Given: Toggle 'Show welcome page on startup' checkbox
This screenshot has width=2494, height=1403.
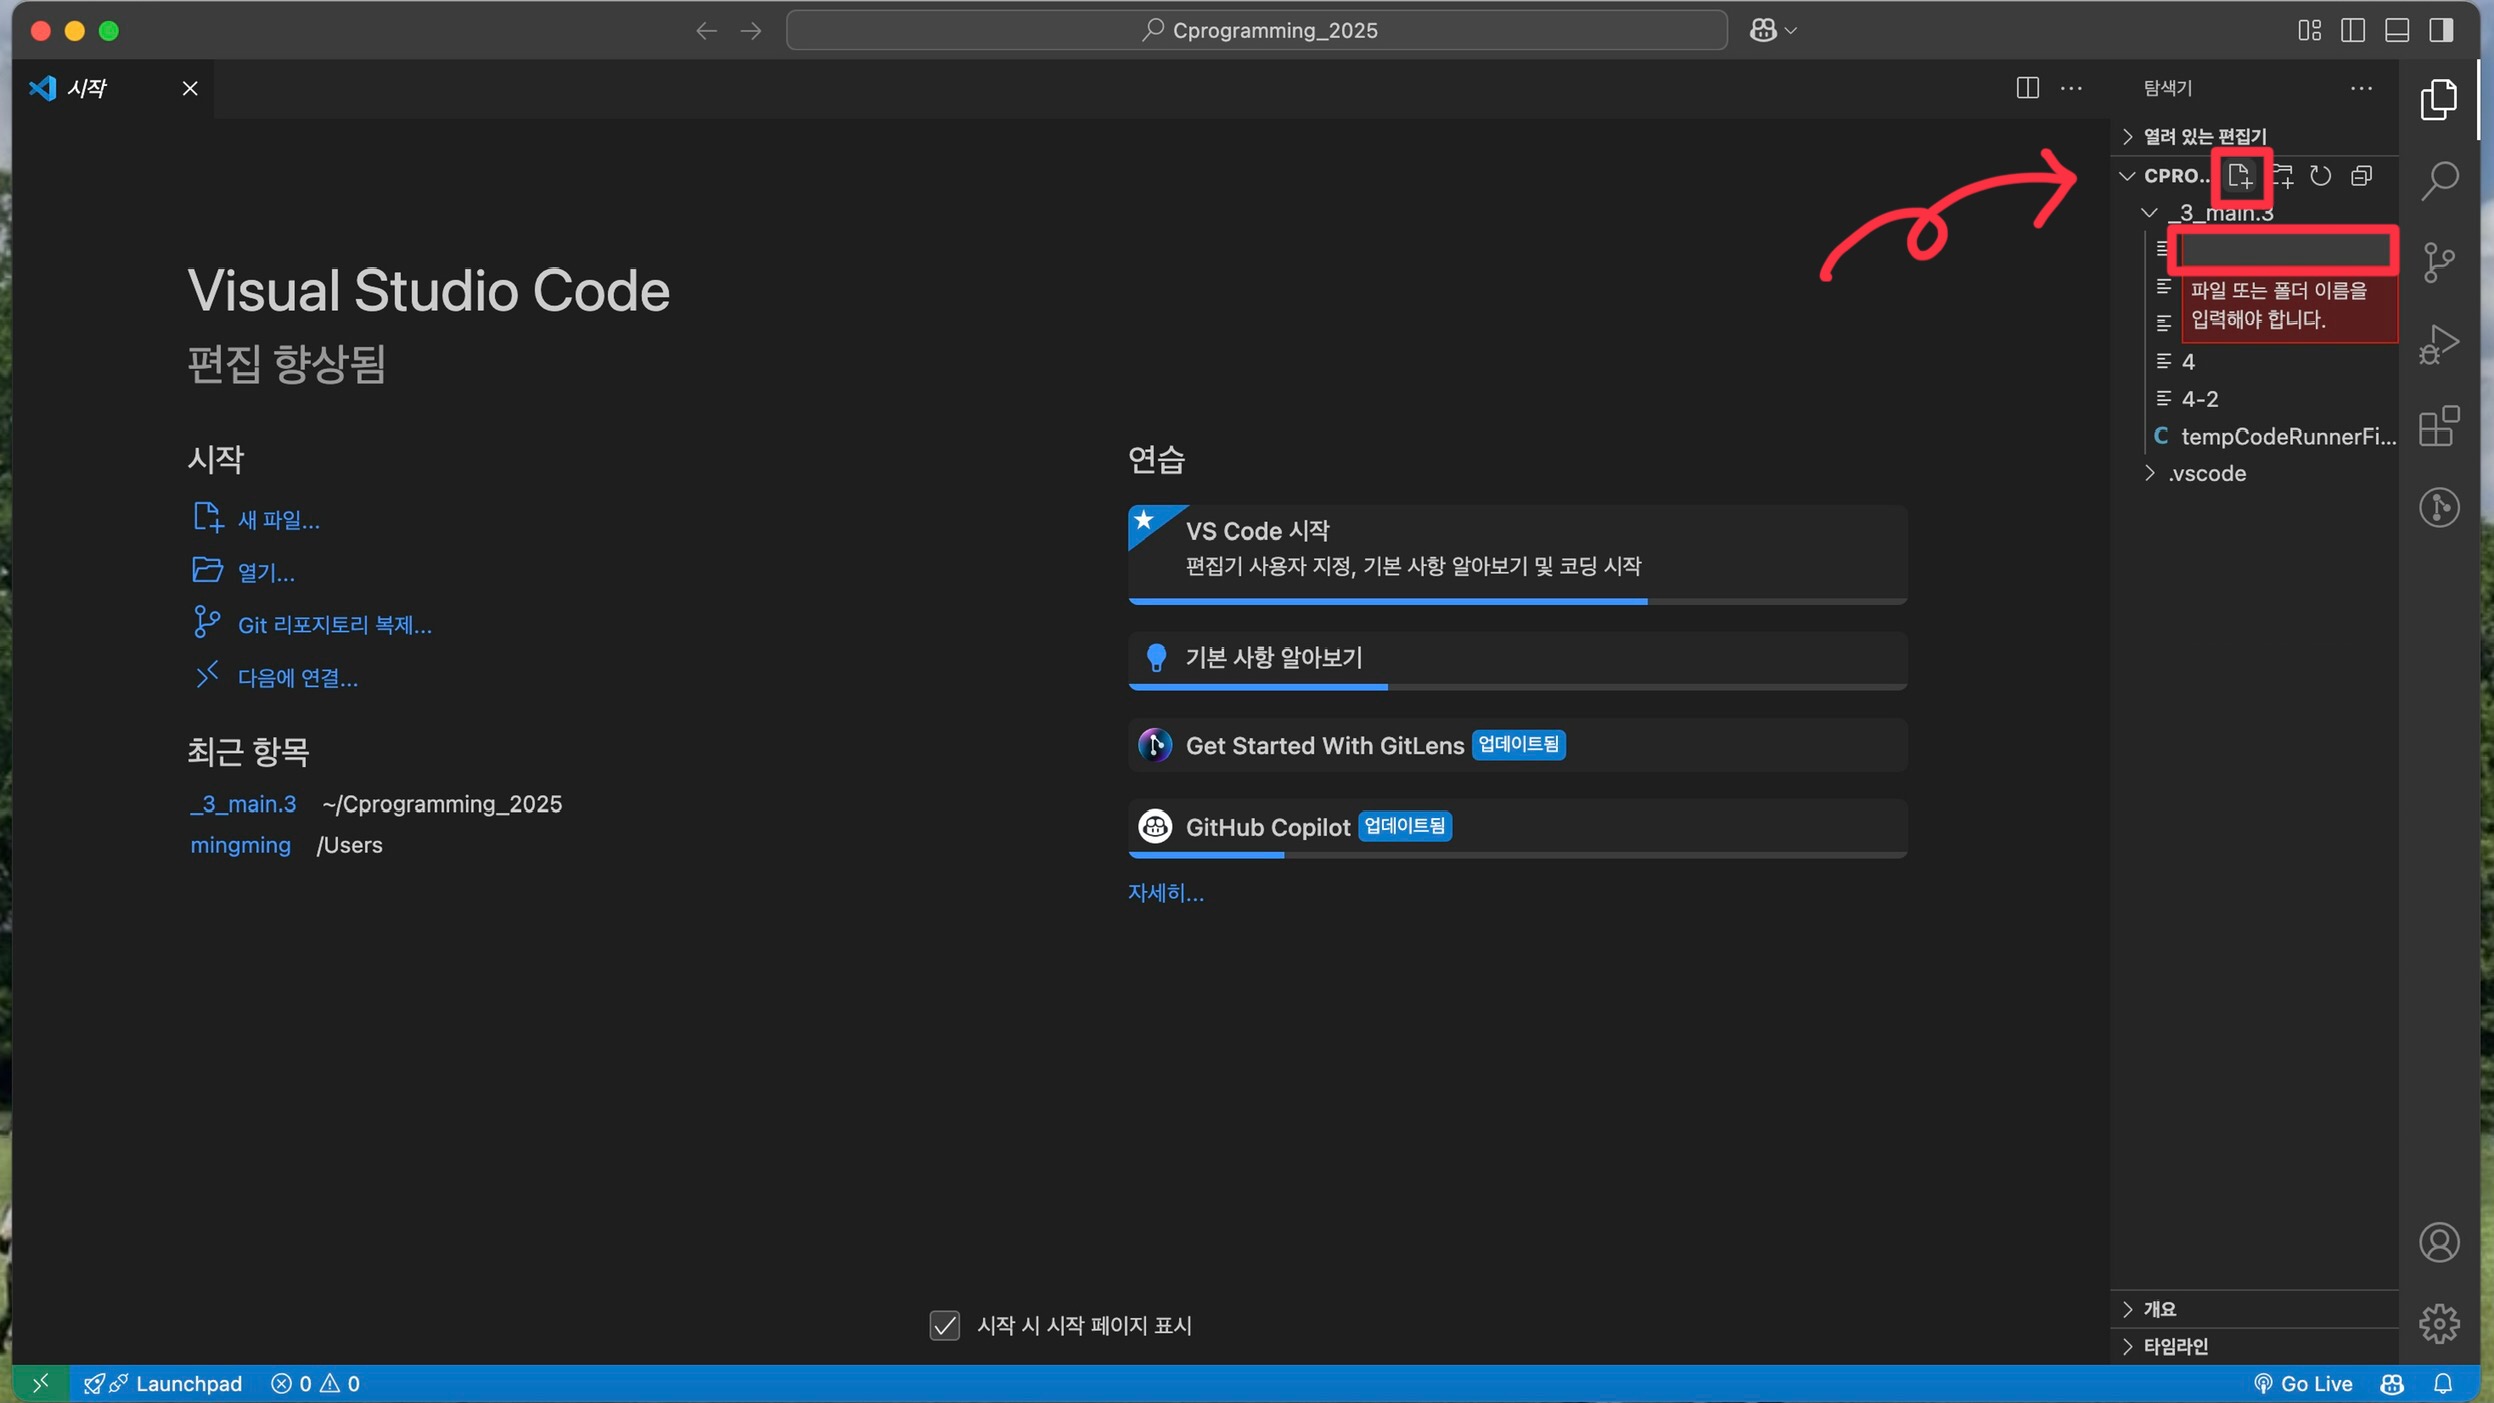Looking at the screenshot, I should pyautogui.click(x=944, y=1325).
